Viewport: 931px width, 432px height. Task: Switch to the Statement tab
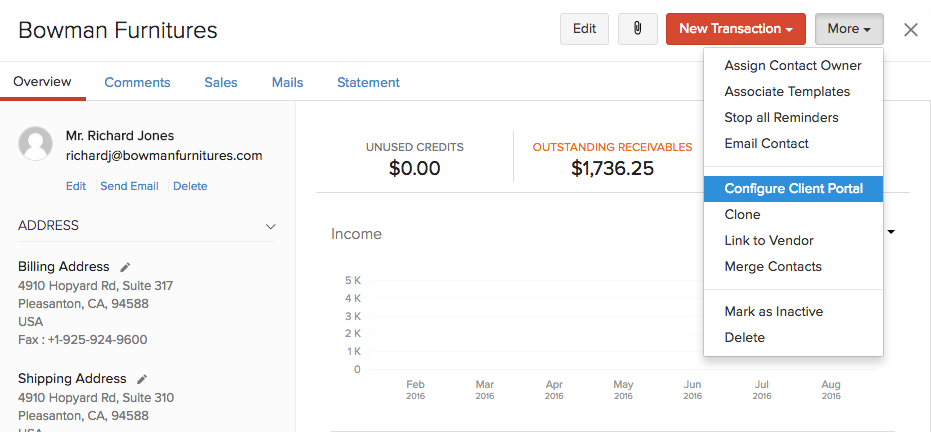(x=368, y=82)
